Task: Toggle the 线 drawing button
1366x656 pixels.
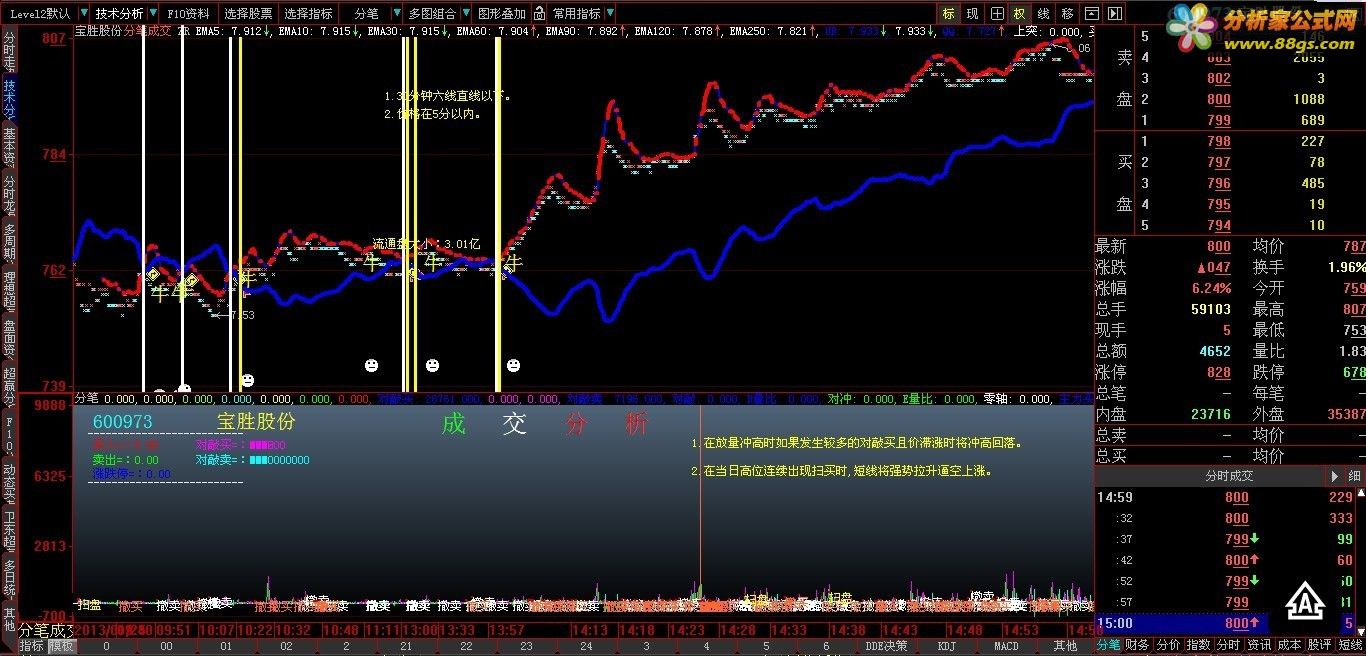Action: [1043, 13]
